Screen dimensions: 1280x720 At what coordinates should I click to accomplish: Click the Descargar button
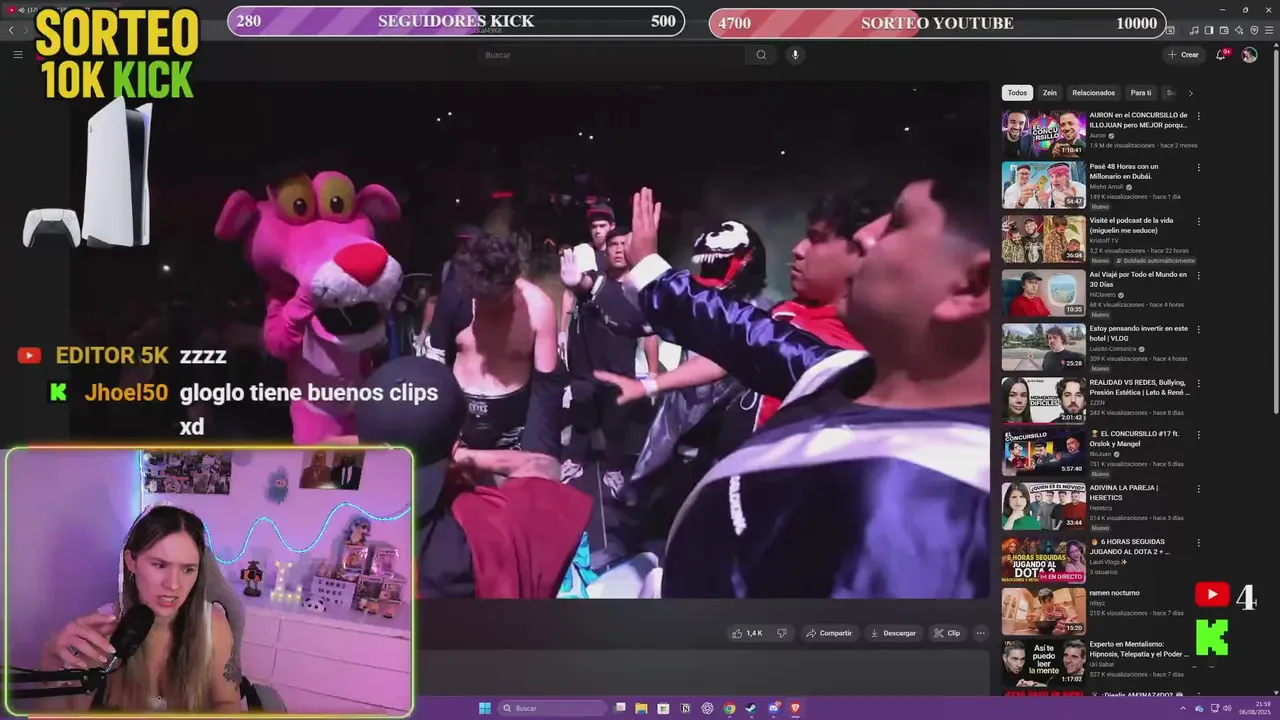click(x=893, y=633)
